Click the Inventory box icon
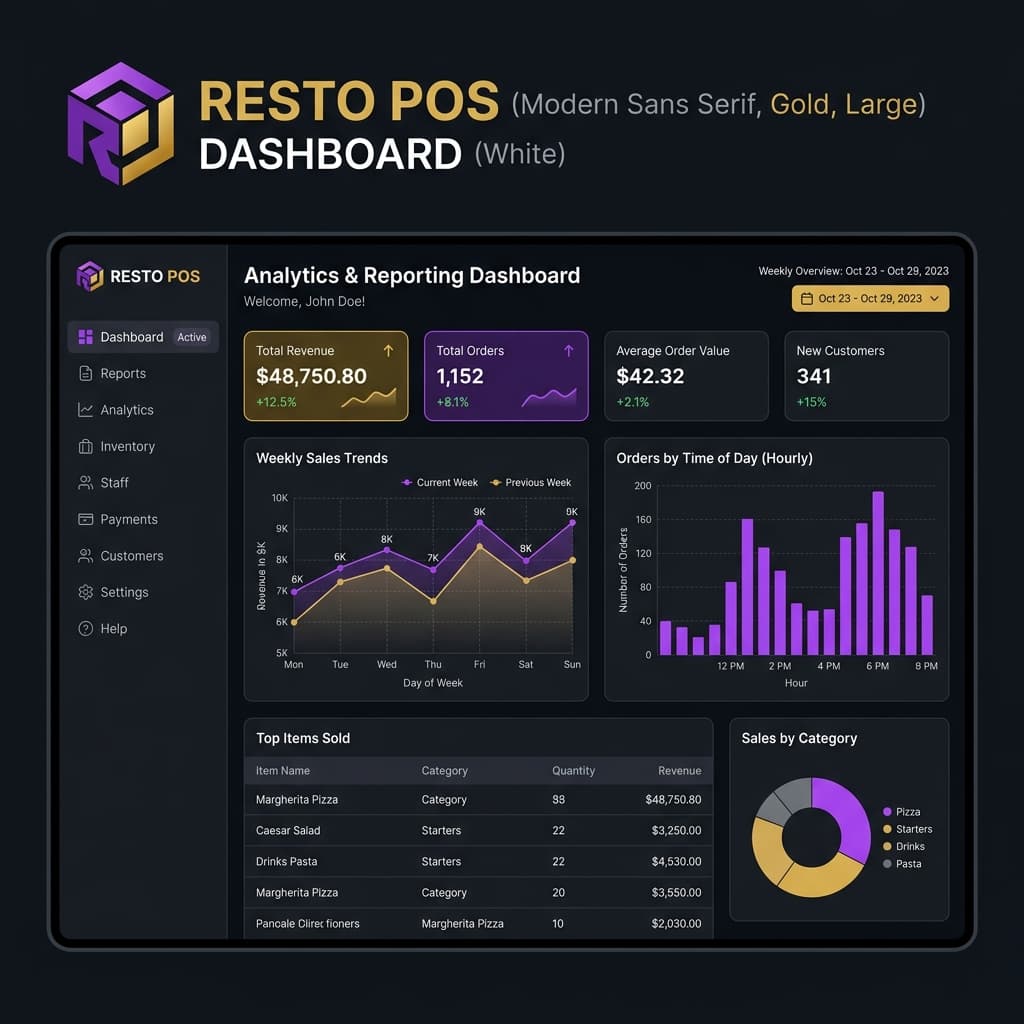This screenshot has height=1024, width=1024. pyautogui.click(x=86, y=447)
